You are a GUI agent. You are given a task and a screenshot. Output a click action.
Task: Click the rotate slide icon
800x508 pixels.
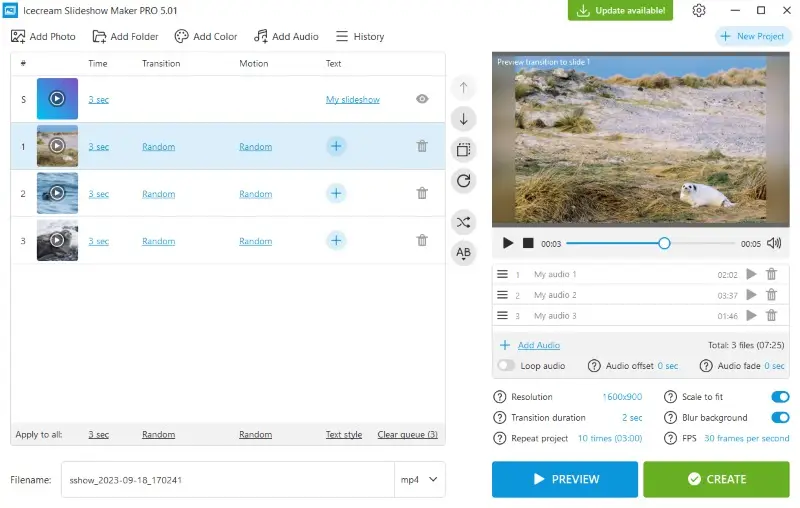[463, 181]
